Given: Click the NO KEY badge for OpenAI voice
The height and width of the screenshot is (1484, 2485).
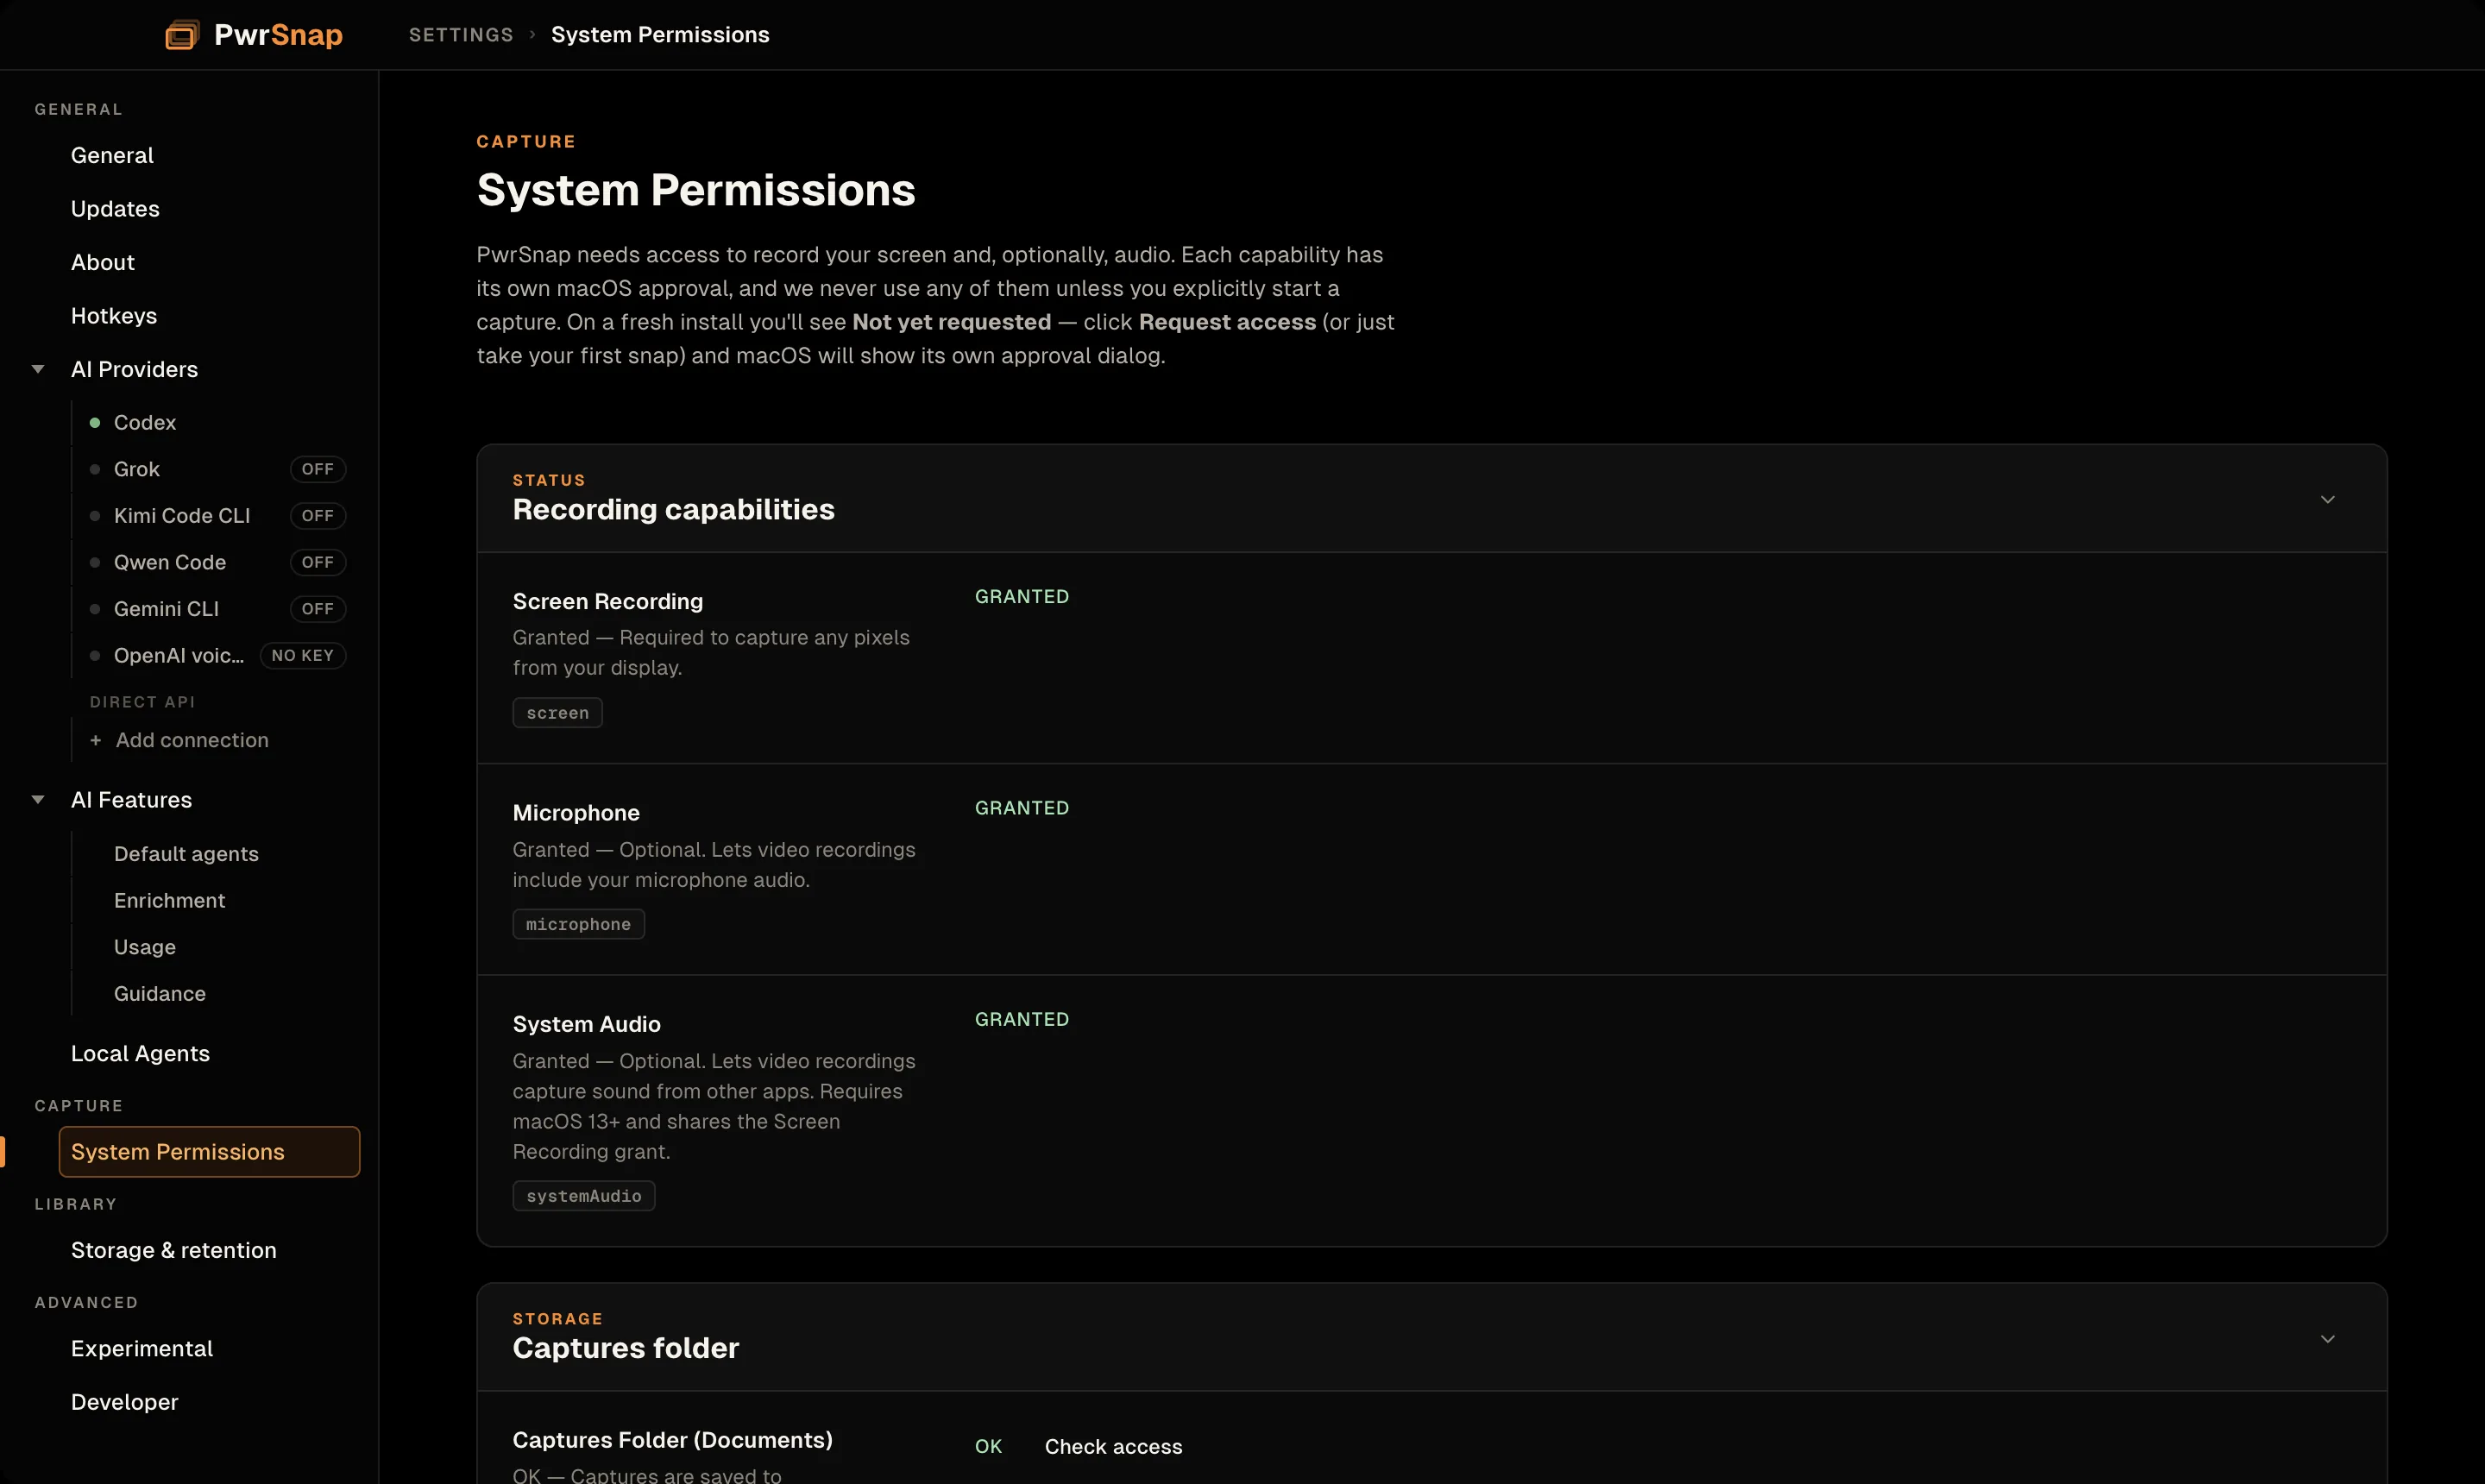Looking at the screenshot, I should [303, 655].
